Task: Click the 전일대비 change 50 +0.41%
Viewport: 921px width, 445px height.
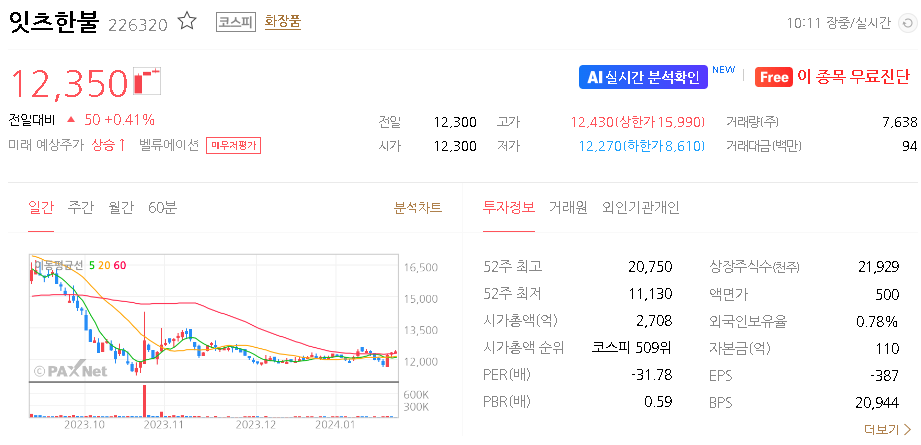Action: [119, 120]
